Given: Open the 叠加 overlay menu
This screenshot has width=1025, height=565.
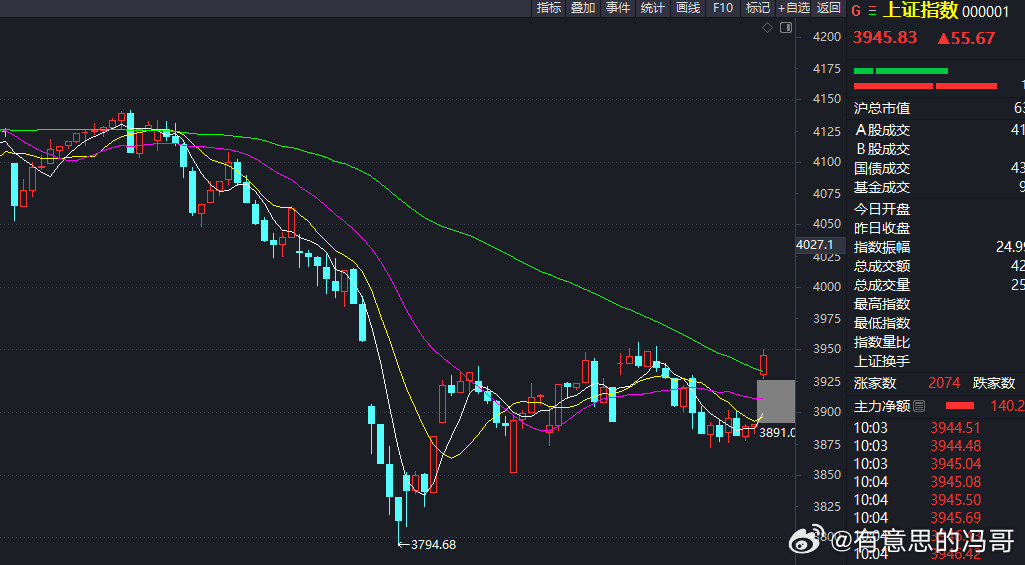Looking at the screenshot, I should coord(583,8).
